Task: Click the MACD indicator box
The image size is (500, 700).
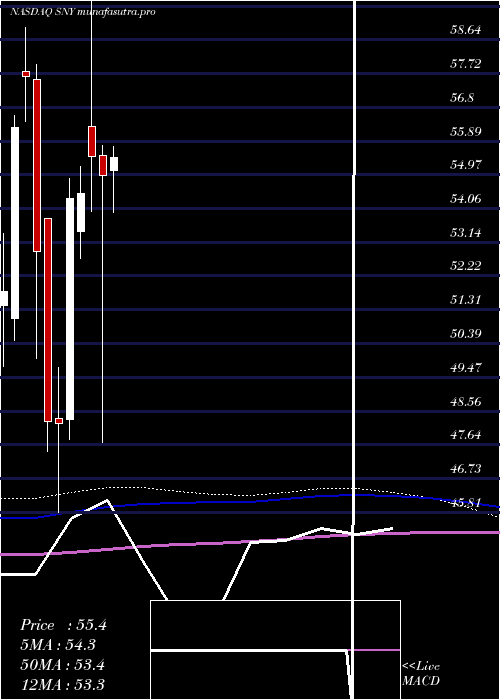Action: coord(275,650)
